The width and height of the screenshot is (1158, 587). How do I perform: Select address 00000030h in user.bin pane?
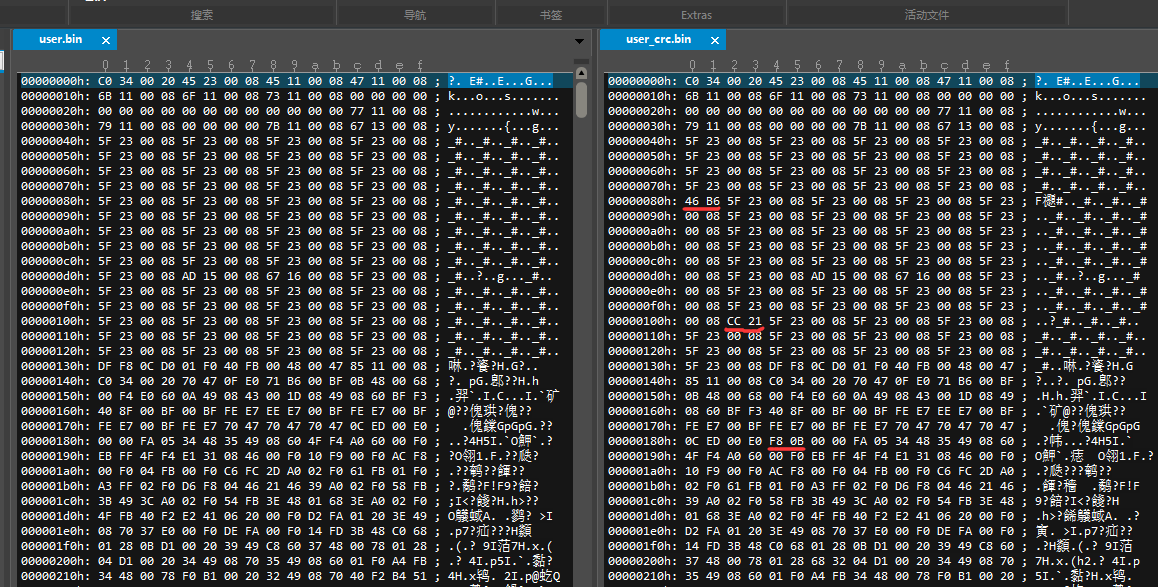click(56, 126)
